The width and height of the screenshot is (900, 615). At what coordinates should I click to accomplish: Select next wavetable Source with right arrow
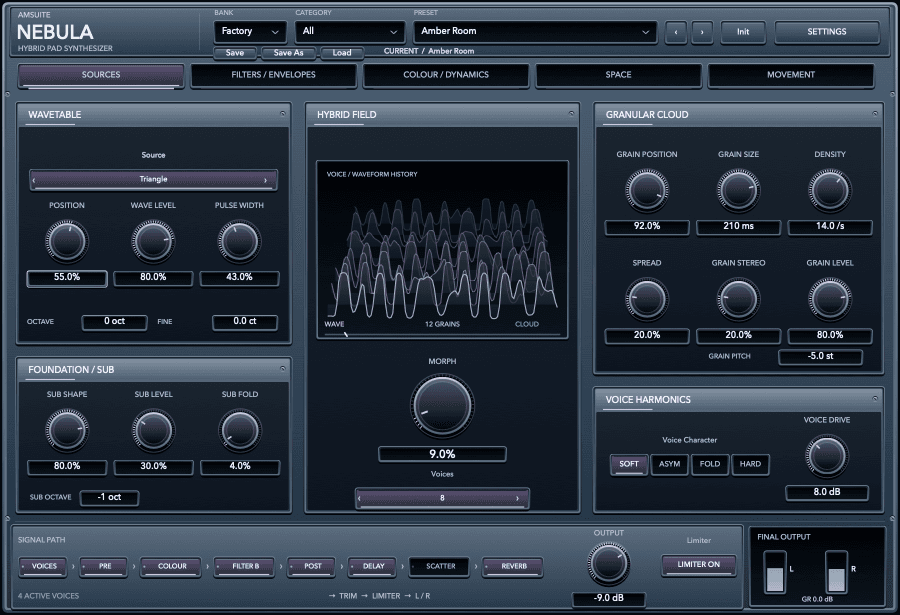265,180
